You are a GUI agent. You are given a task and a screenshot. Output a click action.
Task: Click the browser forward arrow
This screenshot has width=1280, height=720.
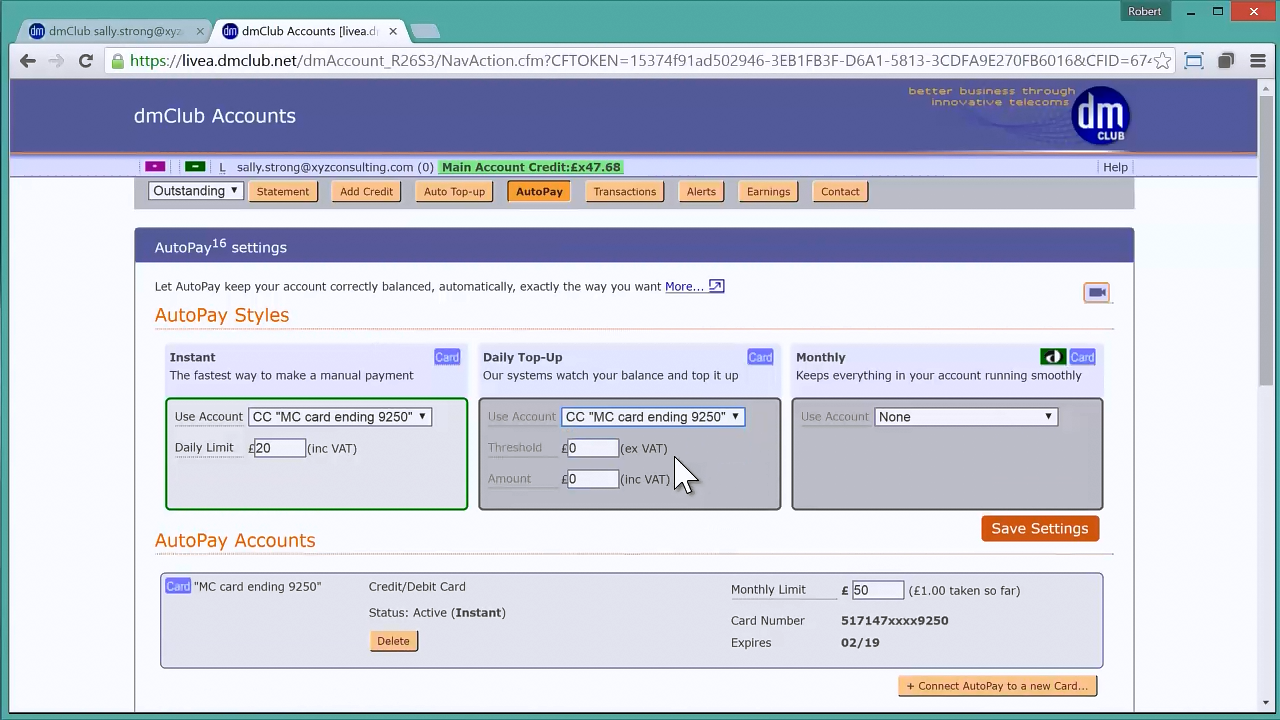pyautogui.click(x=57, y=61)
